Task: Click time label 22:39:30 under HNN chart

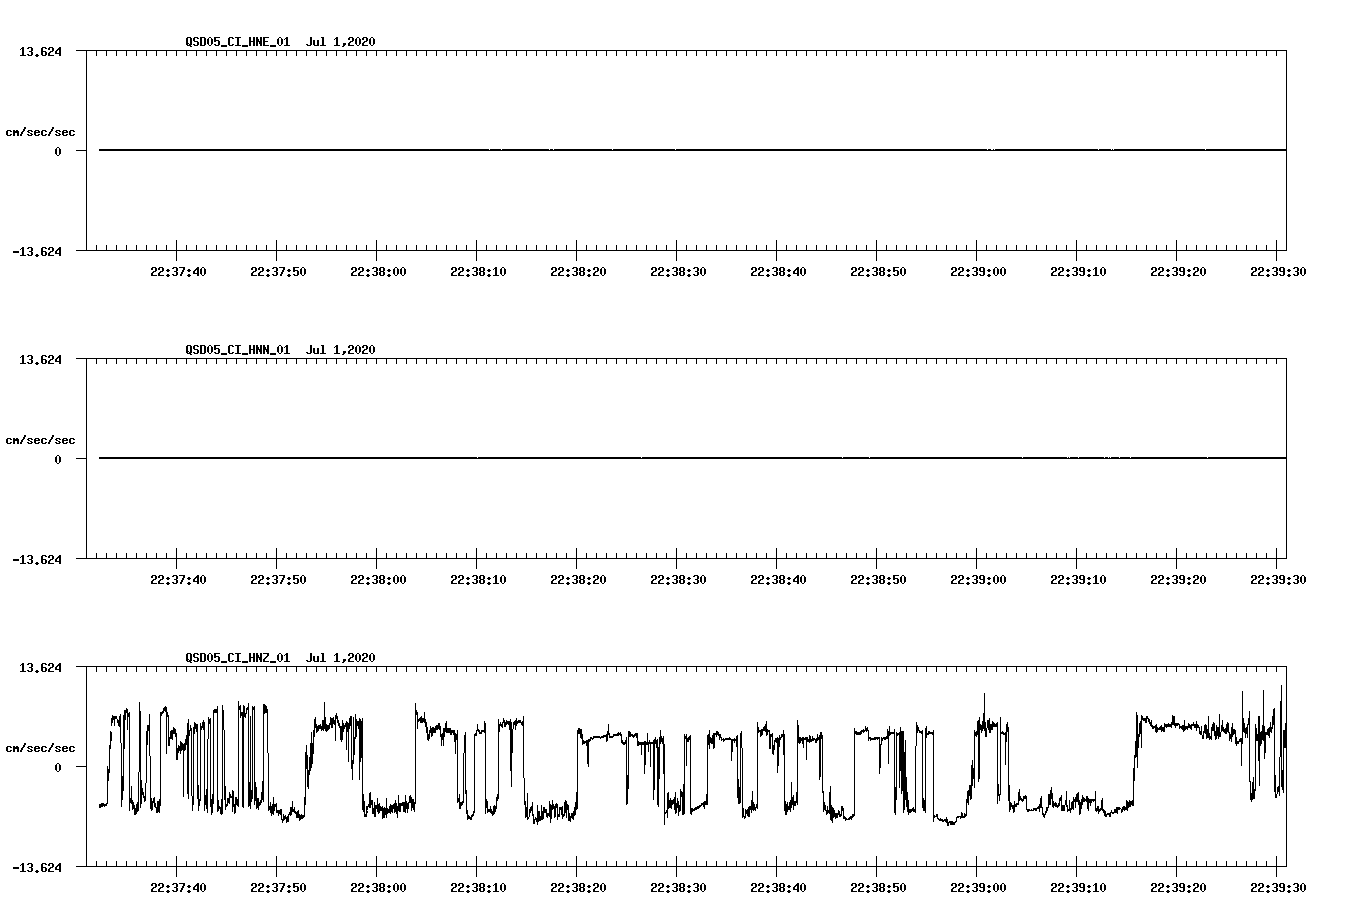Action: tap(1278, 579)
